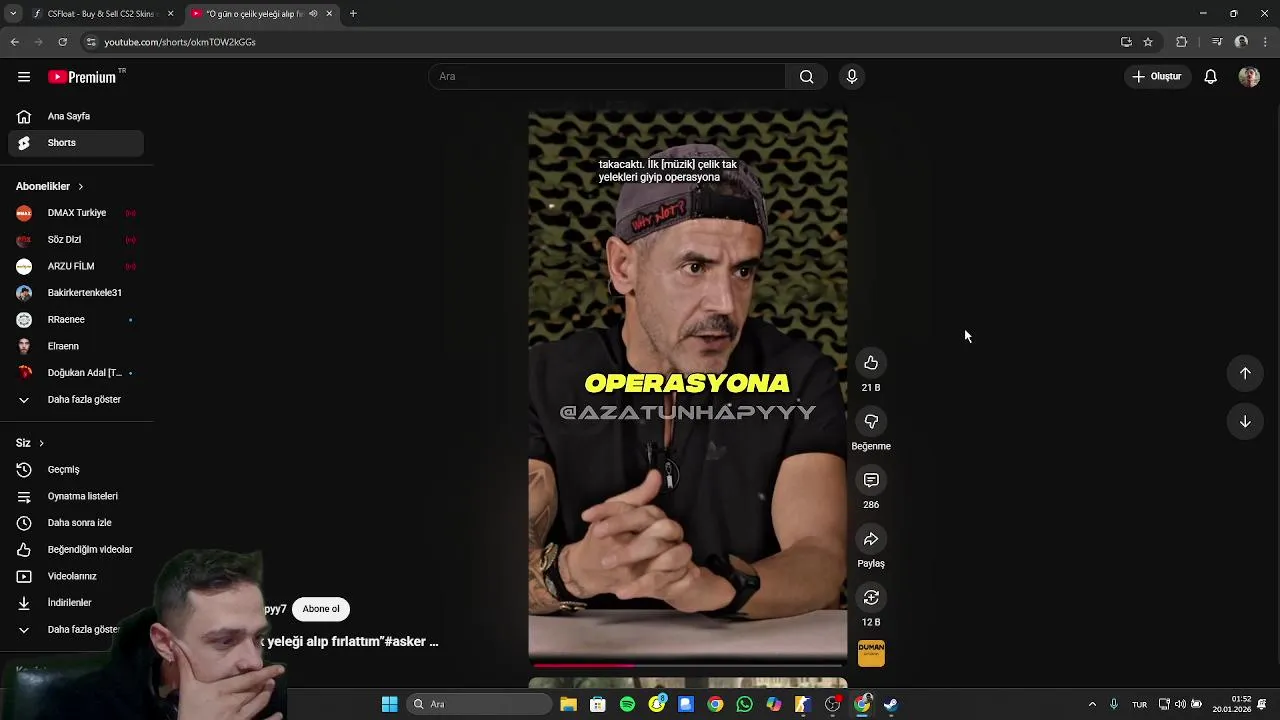The image size is (1280, 720).
Task: Click the Abone ol subscribe button
Action: pos(321,609)
